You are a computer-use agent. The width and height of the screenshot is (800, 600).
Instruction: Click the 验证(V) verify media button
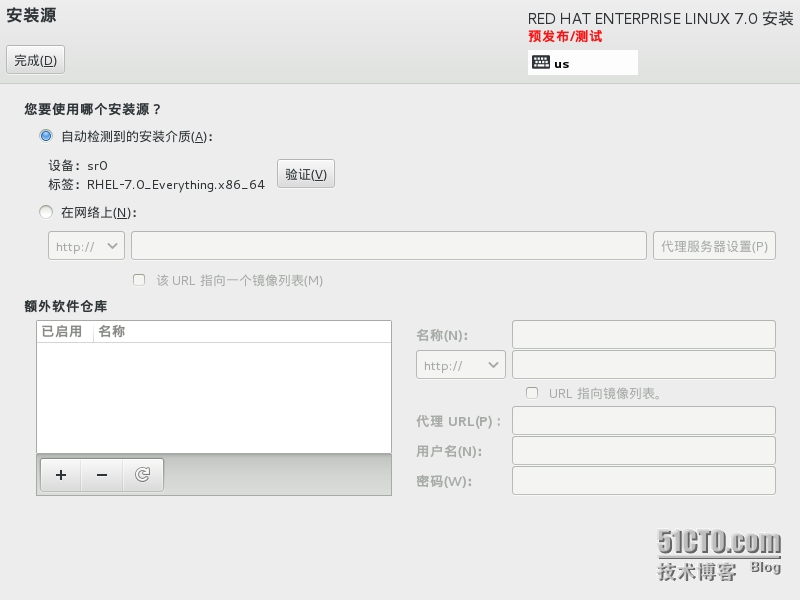pyautogui.click(x=306, y=174)
